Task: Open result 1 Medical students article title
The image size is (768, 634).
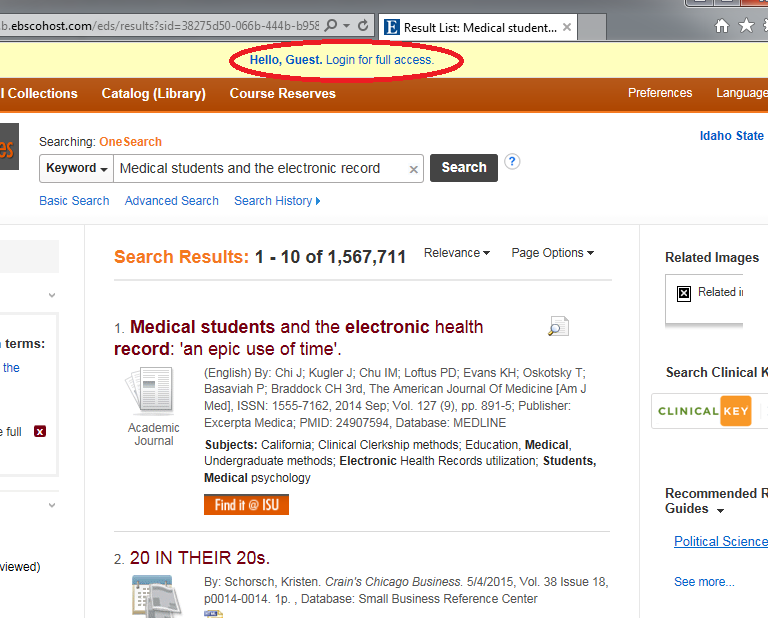Action: coord(299,338)
